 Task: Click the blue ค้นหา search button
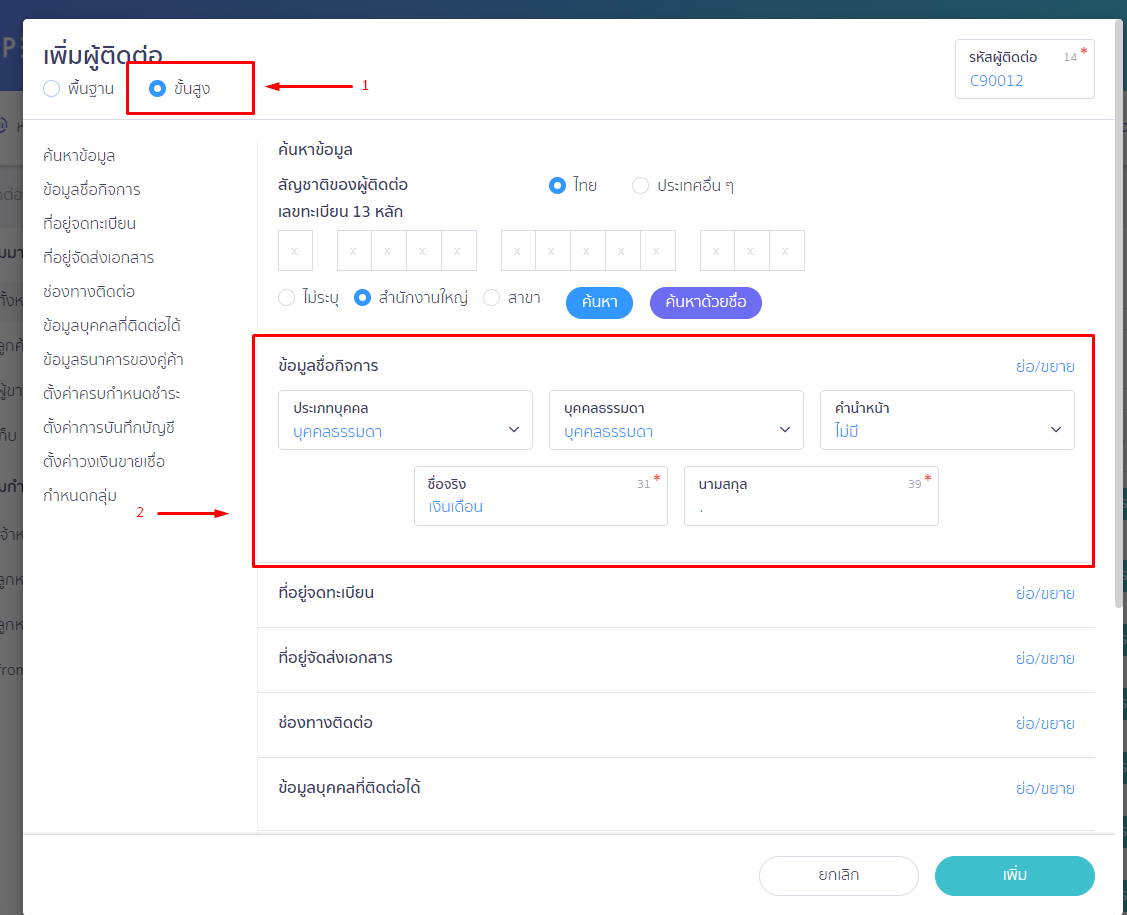click(599, 302)
